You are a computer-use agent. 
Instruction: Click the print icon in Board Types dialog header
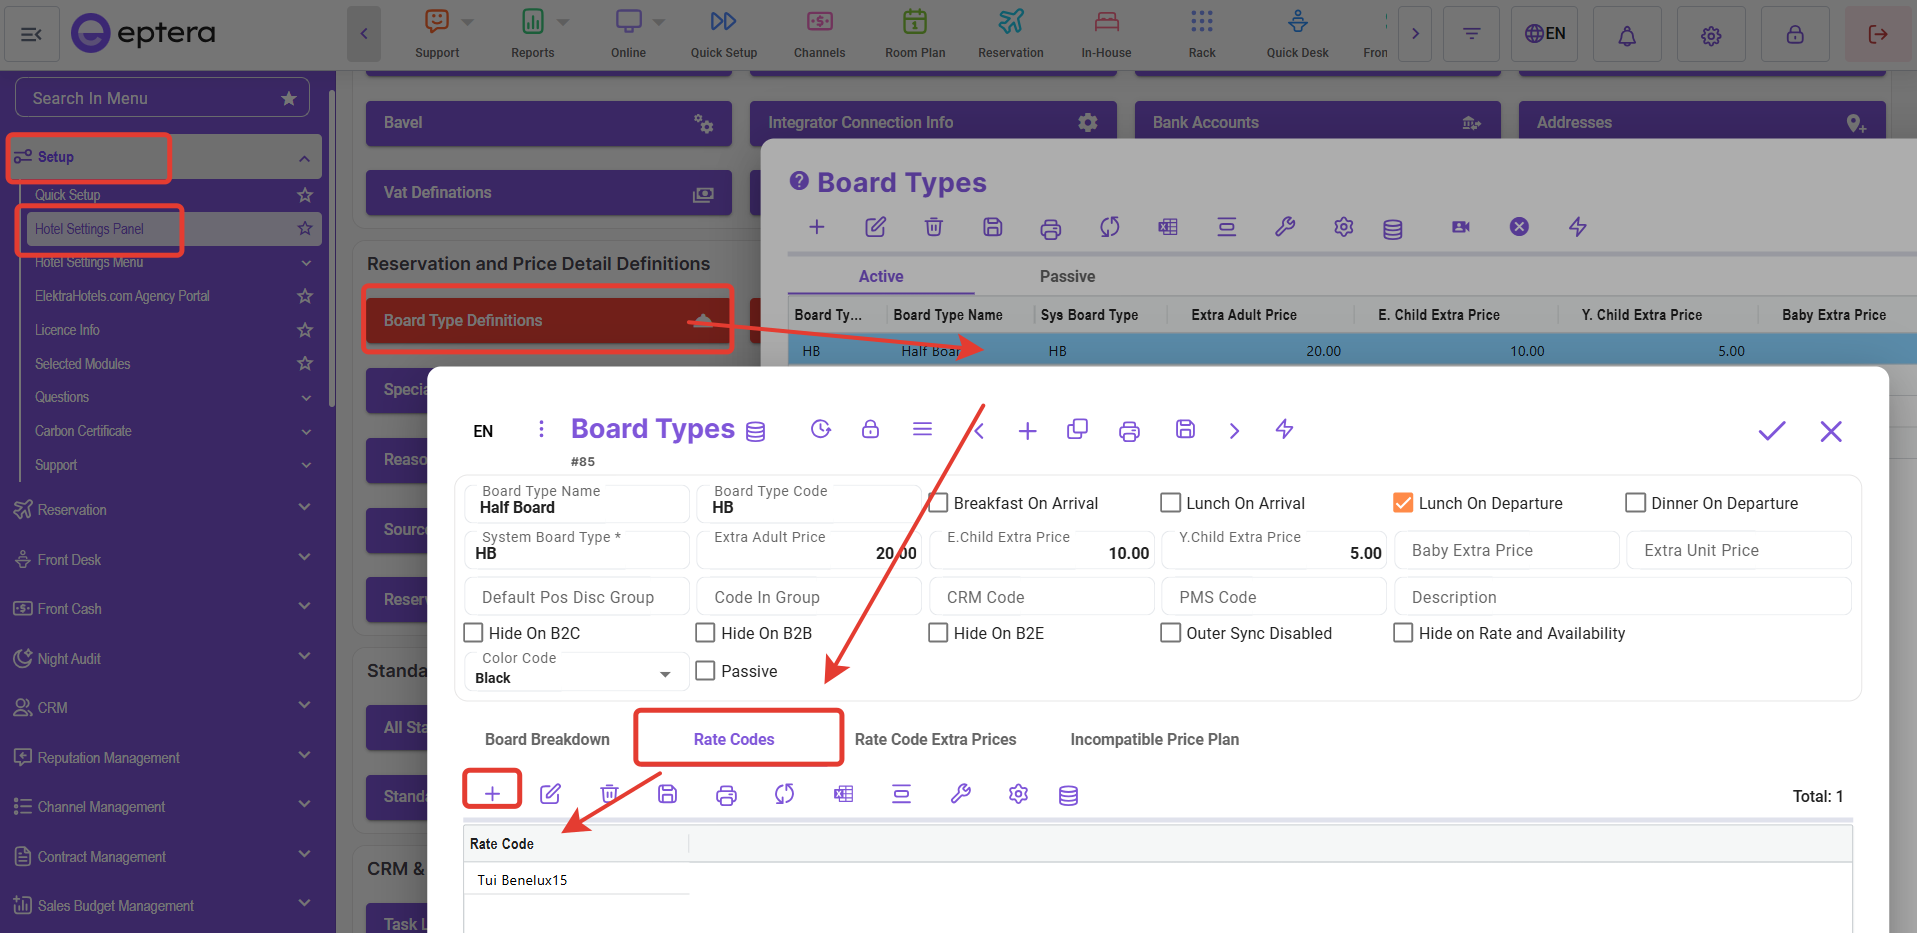[x=1129, y=431]
